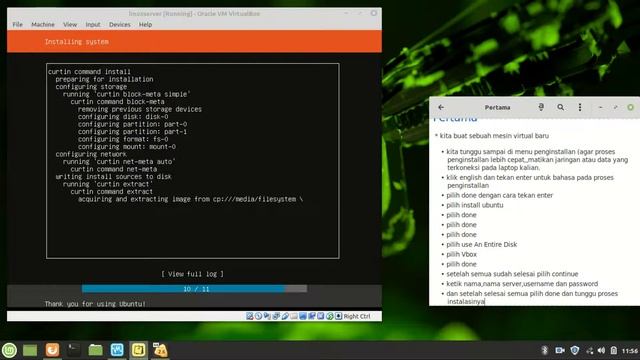Screen dimensions: 640x360
Task: Click the Right Ctrl host key label
Action: pos(357,316)
